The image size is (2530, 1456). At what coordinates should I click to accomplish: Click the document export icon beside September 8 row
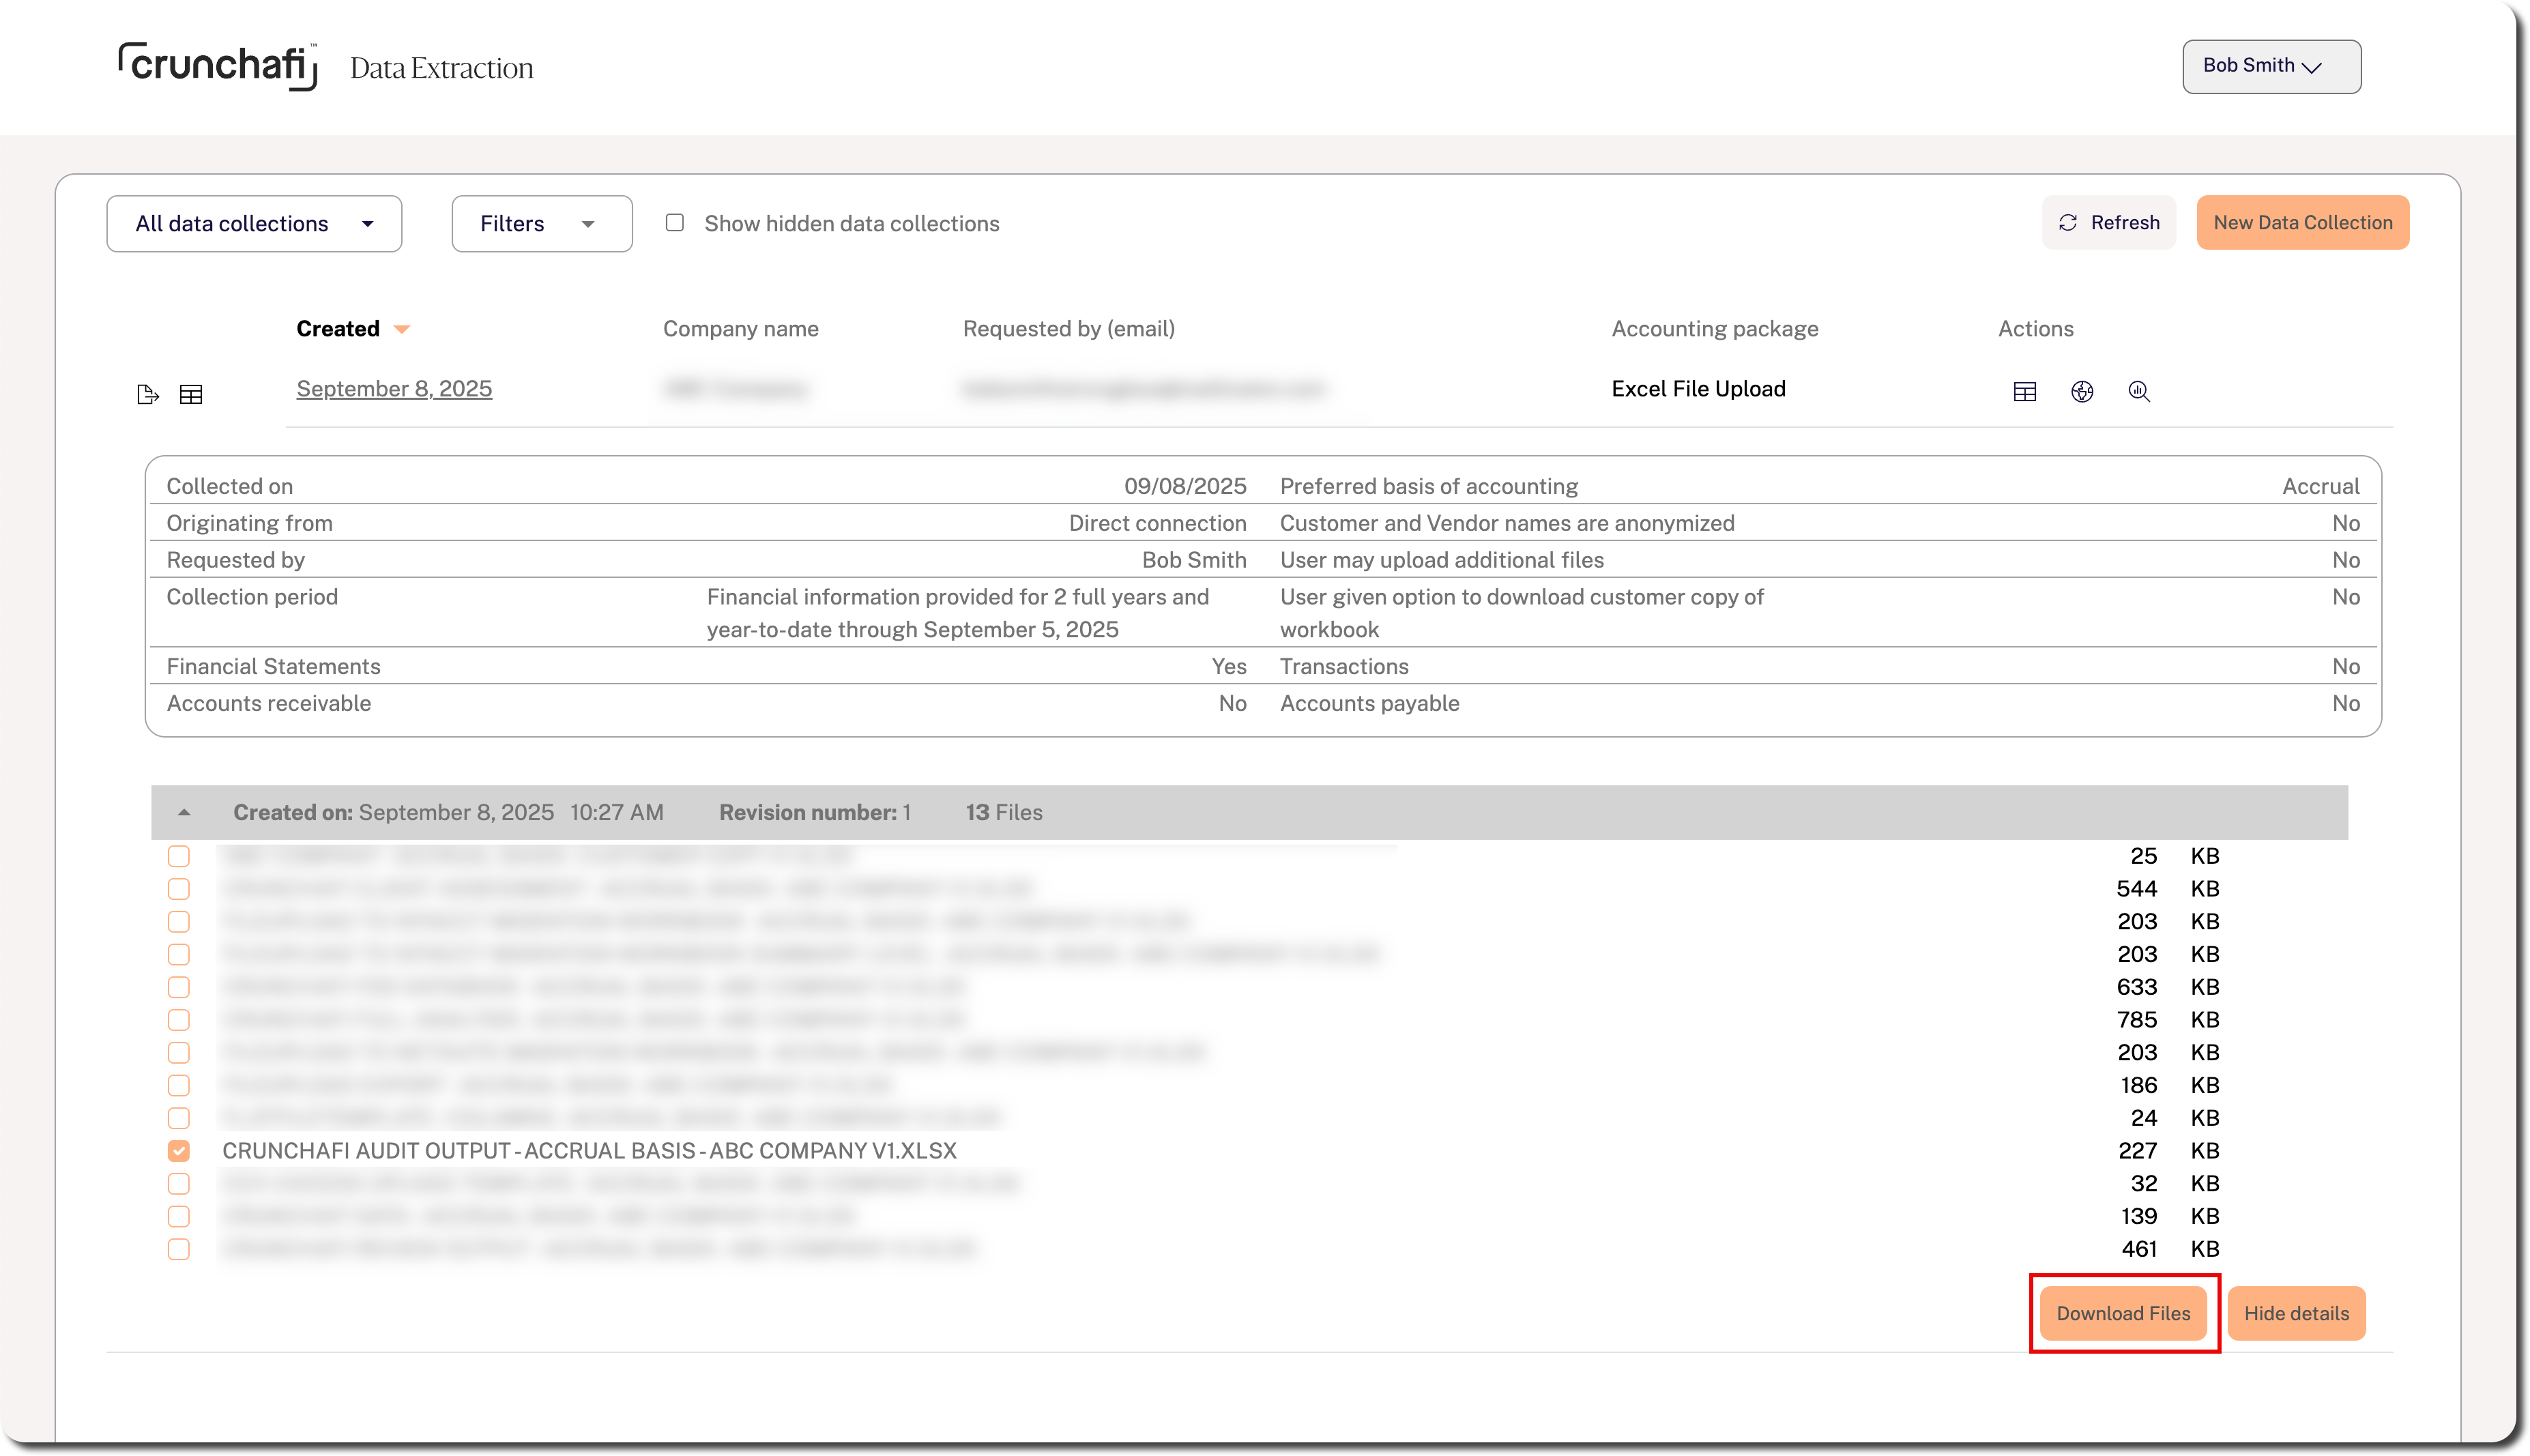click(147, 394)
